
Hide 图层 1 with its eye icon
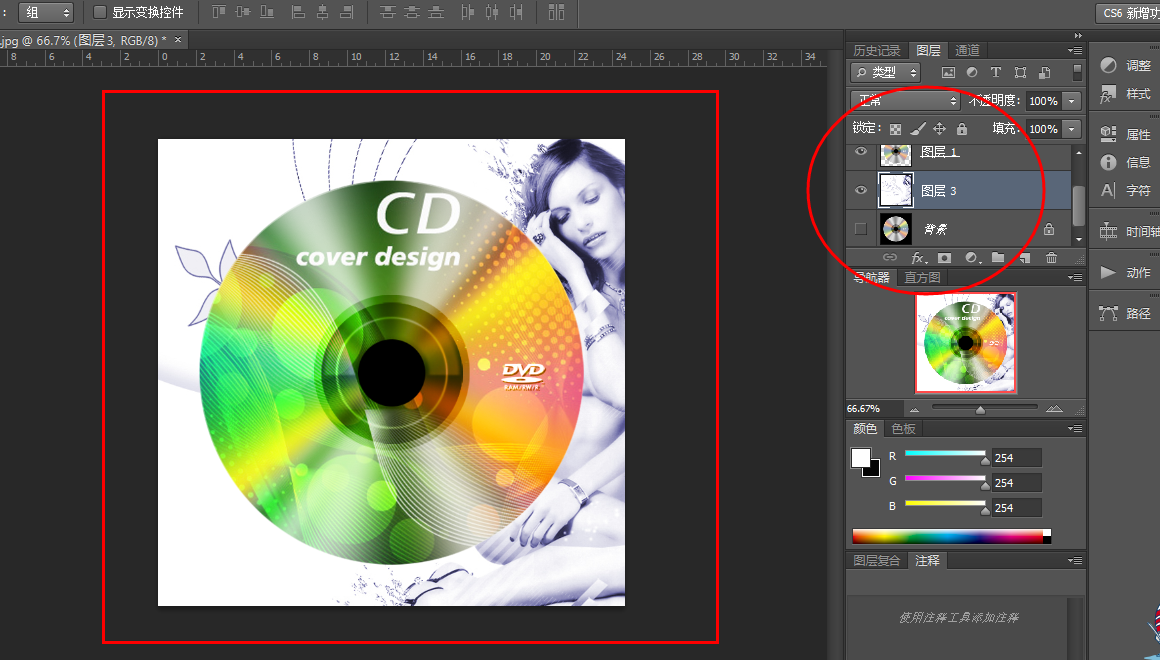(860, 152)
